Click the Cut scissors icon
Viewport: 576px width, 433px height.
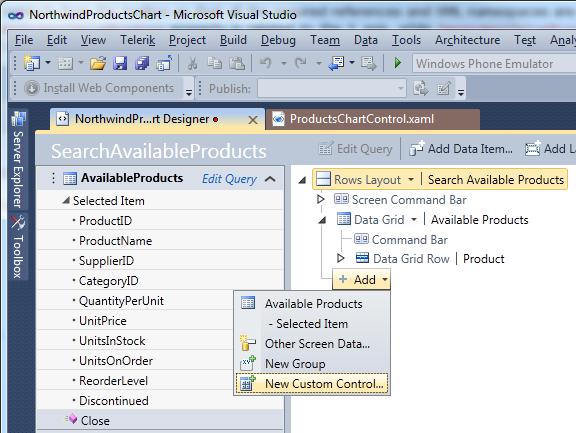pyautogui.click(x=192, y=64)
